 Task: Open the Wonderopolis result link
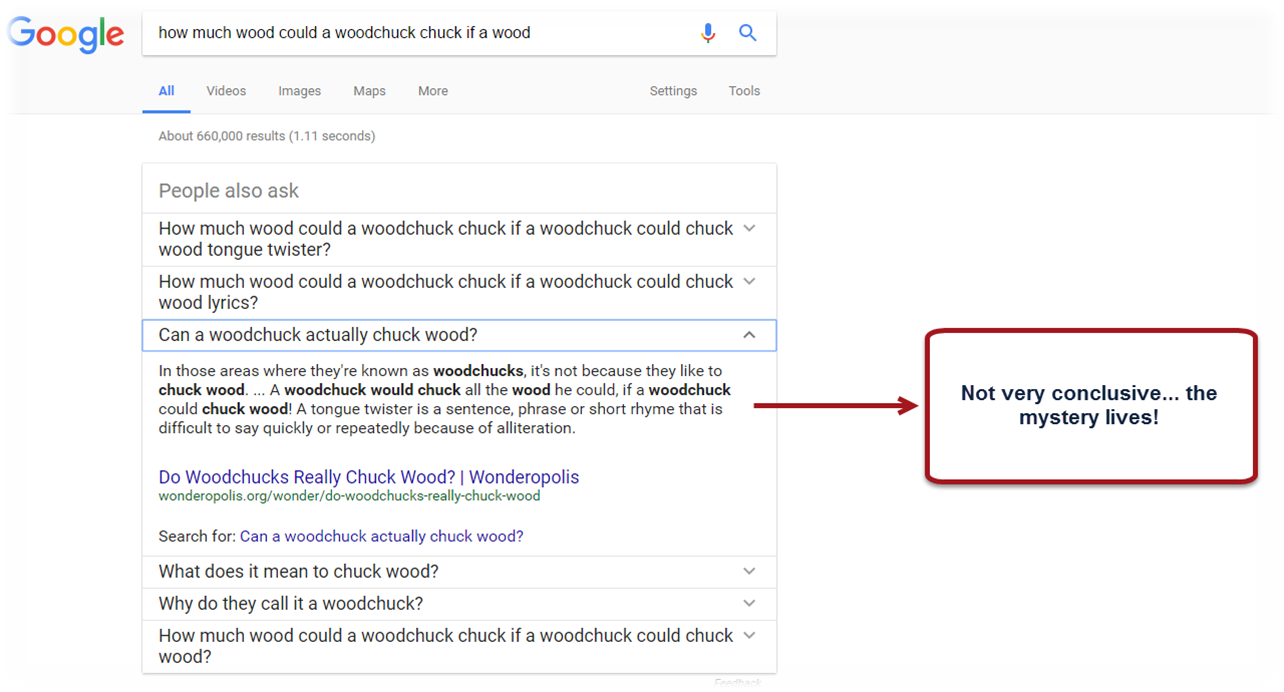(x=368, y=477)
